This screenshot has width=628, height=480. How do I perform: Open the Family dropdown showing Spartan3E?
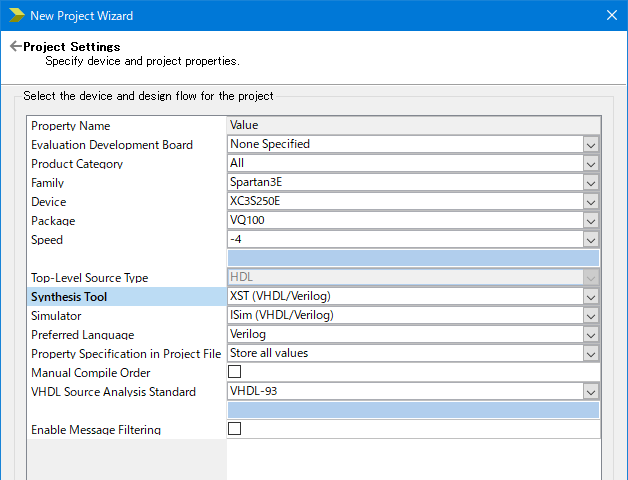(x=591, y=183)
